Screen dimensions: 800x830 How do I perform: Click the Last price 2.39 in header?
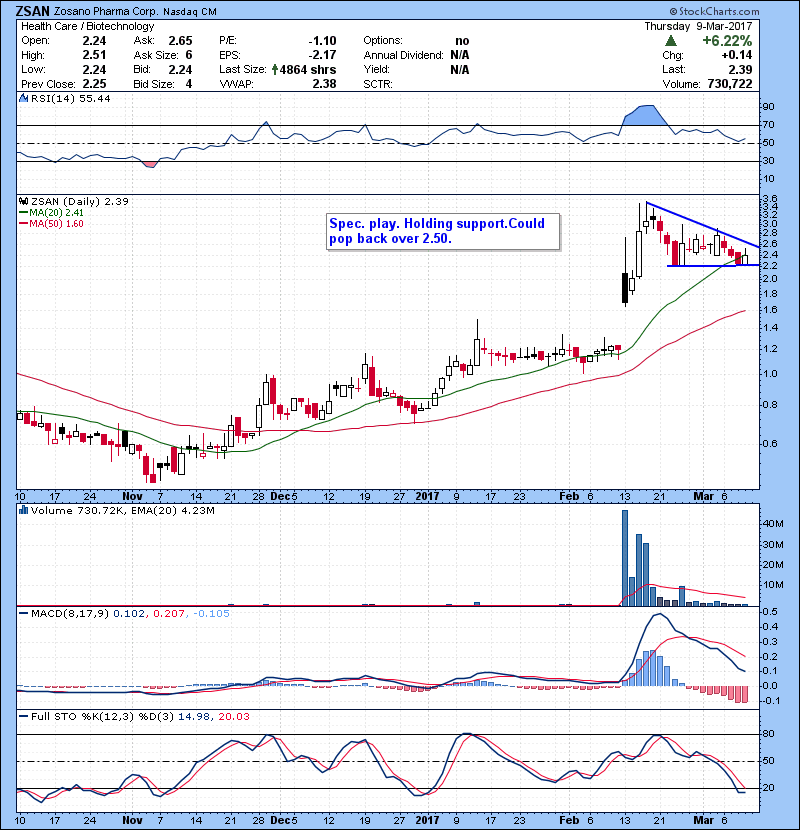740,69
